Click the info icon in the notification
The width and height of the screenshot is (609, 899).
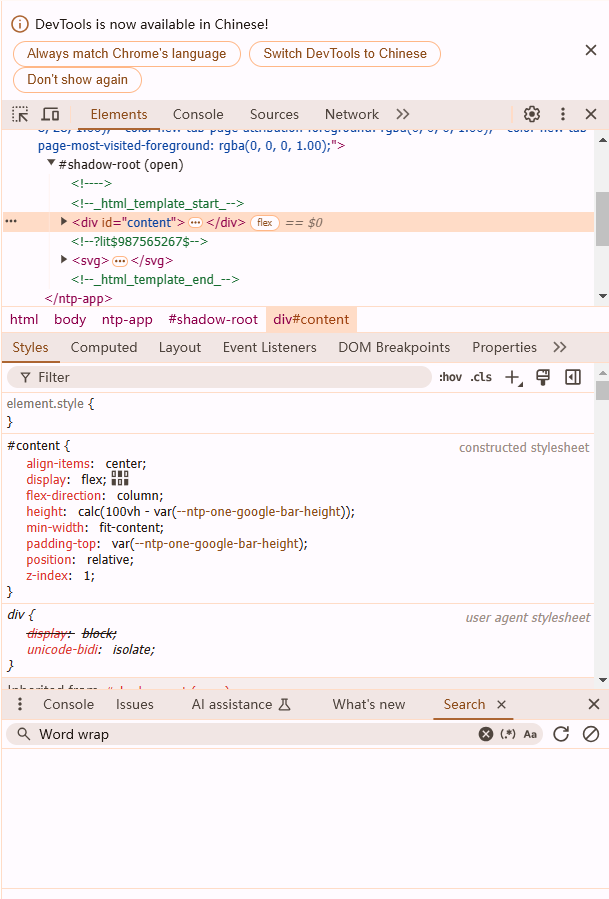coord(20,24)
